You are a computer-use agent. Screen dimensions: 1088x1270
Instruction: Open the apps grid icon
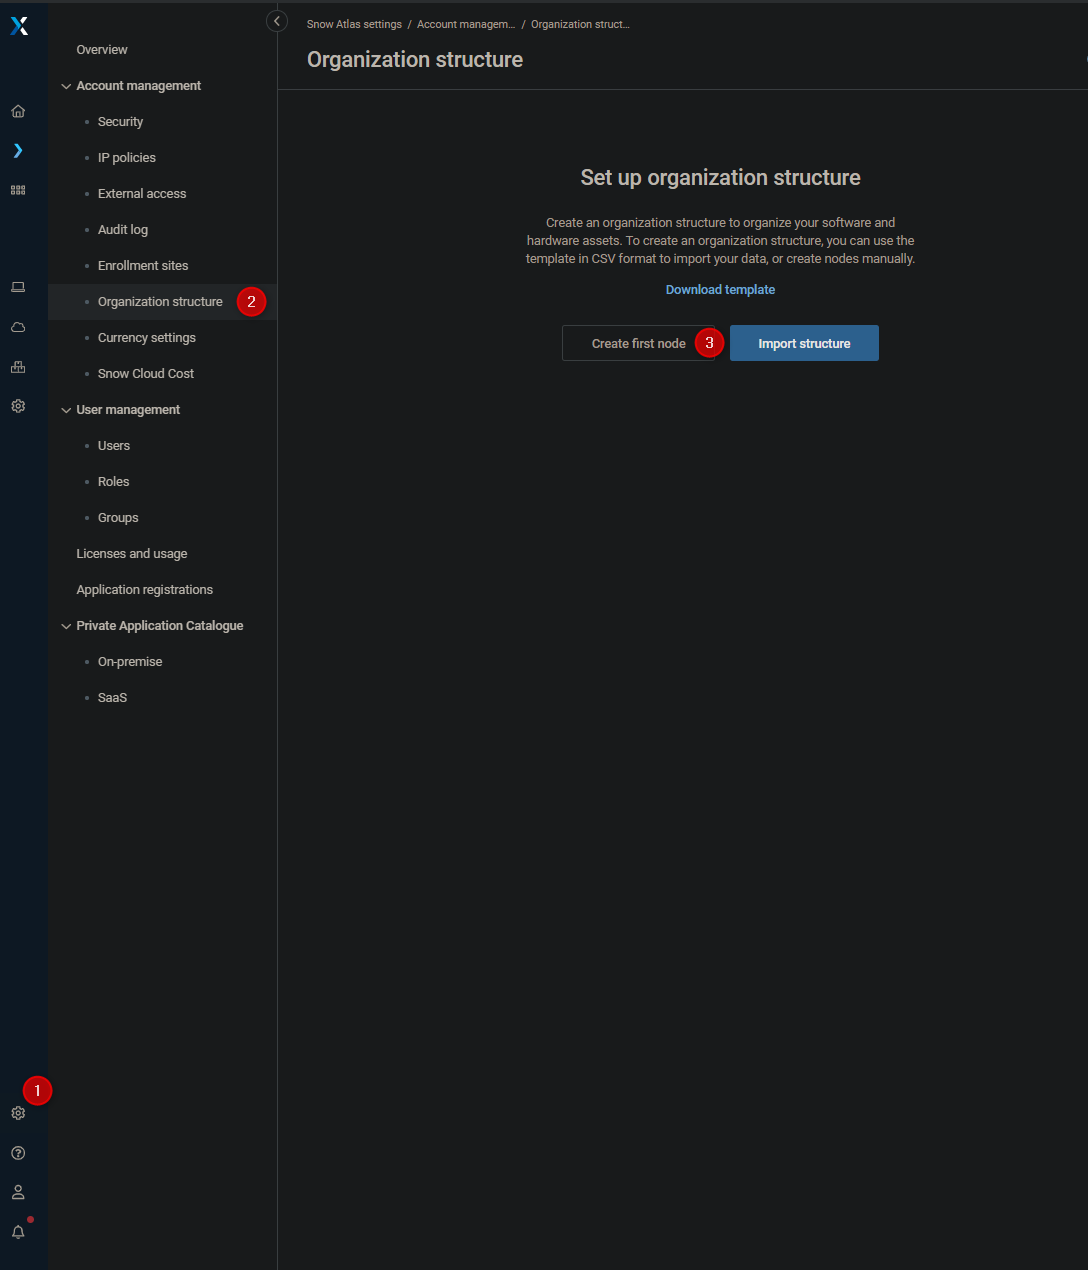[x=18, y=190]
